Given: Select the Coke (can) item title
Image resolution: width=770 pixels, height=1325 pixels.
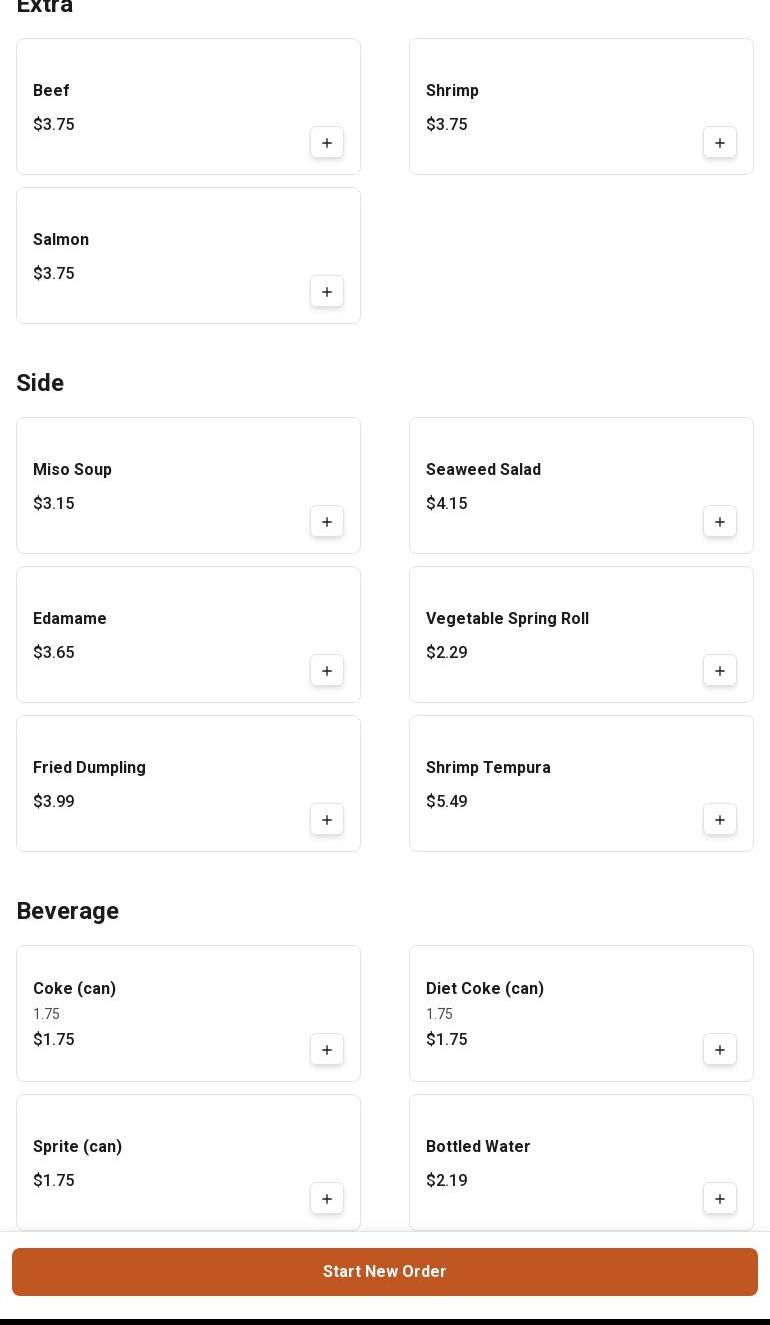Looking at the screenshot, I should click(x=75, y=989).
